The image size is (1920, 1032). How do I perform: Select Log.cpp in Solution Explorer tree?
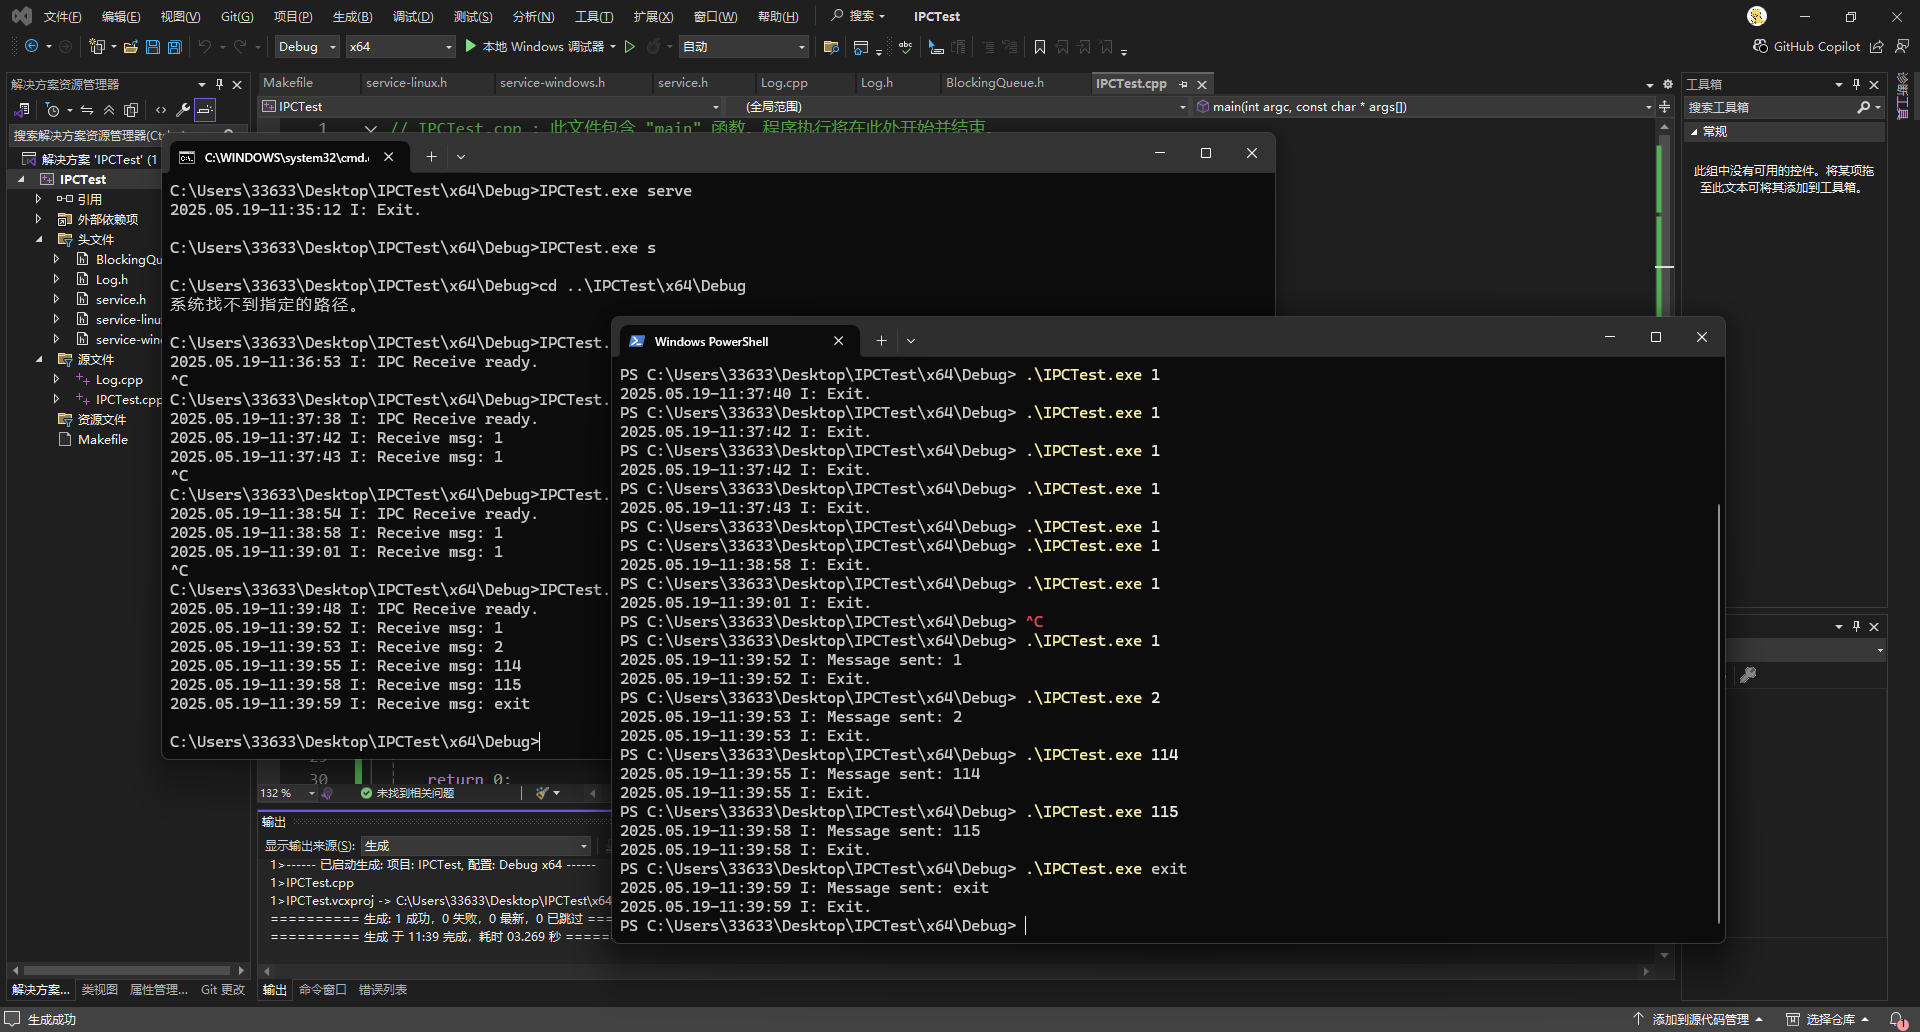[119, 380]
